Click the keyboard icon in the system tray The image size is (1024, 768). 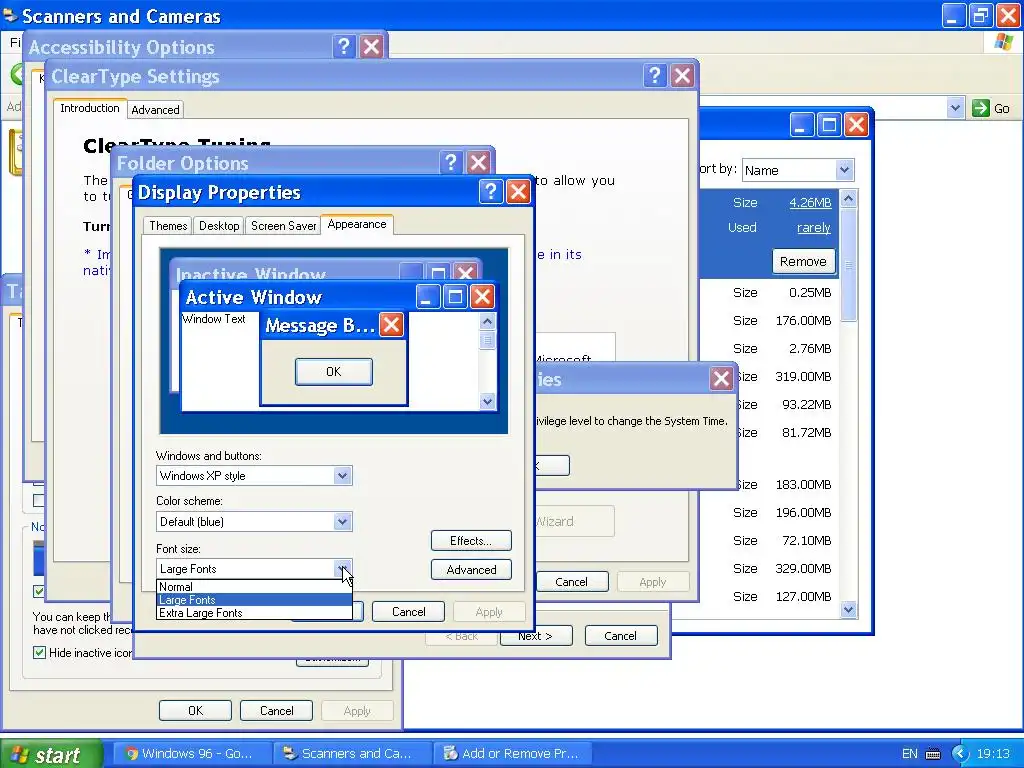click(x=933, y=754)
